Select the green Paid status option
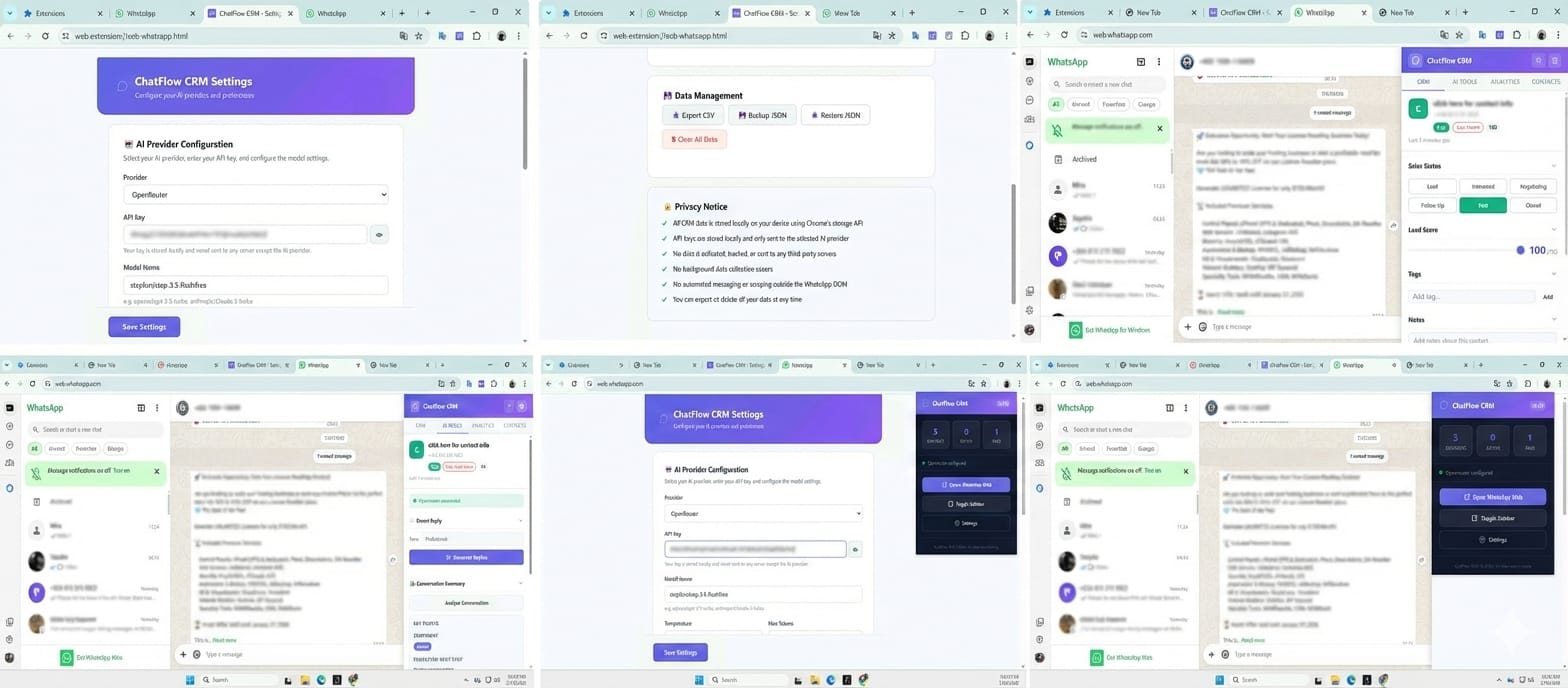This screenshot has height=688, width=1568. coord(1483,205)
